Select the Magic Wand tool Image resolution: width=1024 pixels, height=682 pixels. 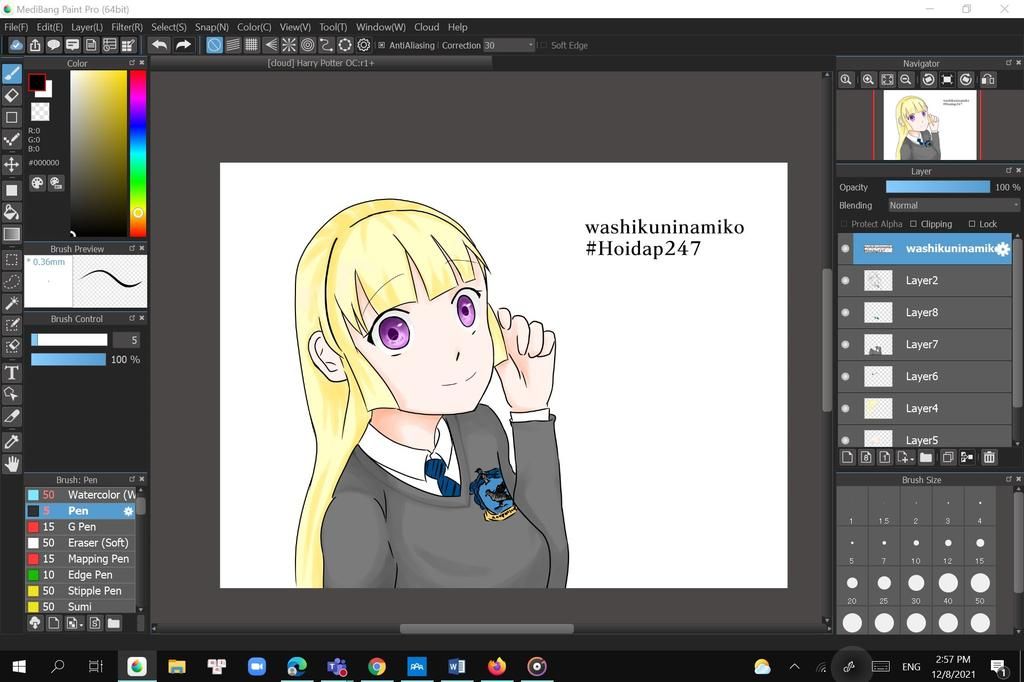[x=12, y=303]
